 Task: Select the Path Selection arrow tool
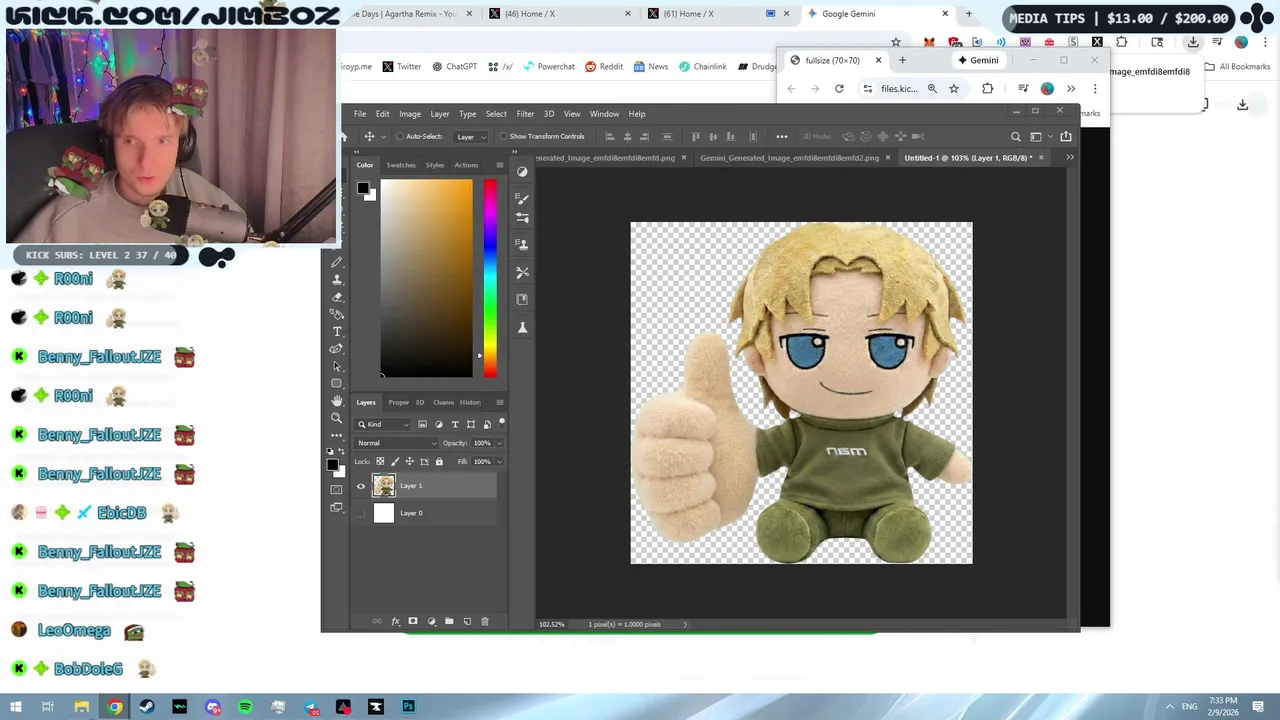[x=336, y=366]
